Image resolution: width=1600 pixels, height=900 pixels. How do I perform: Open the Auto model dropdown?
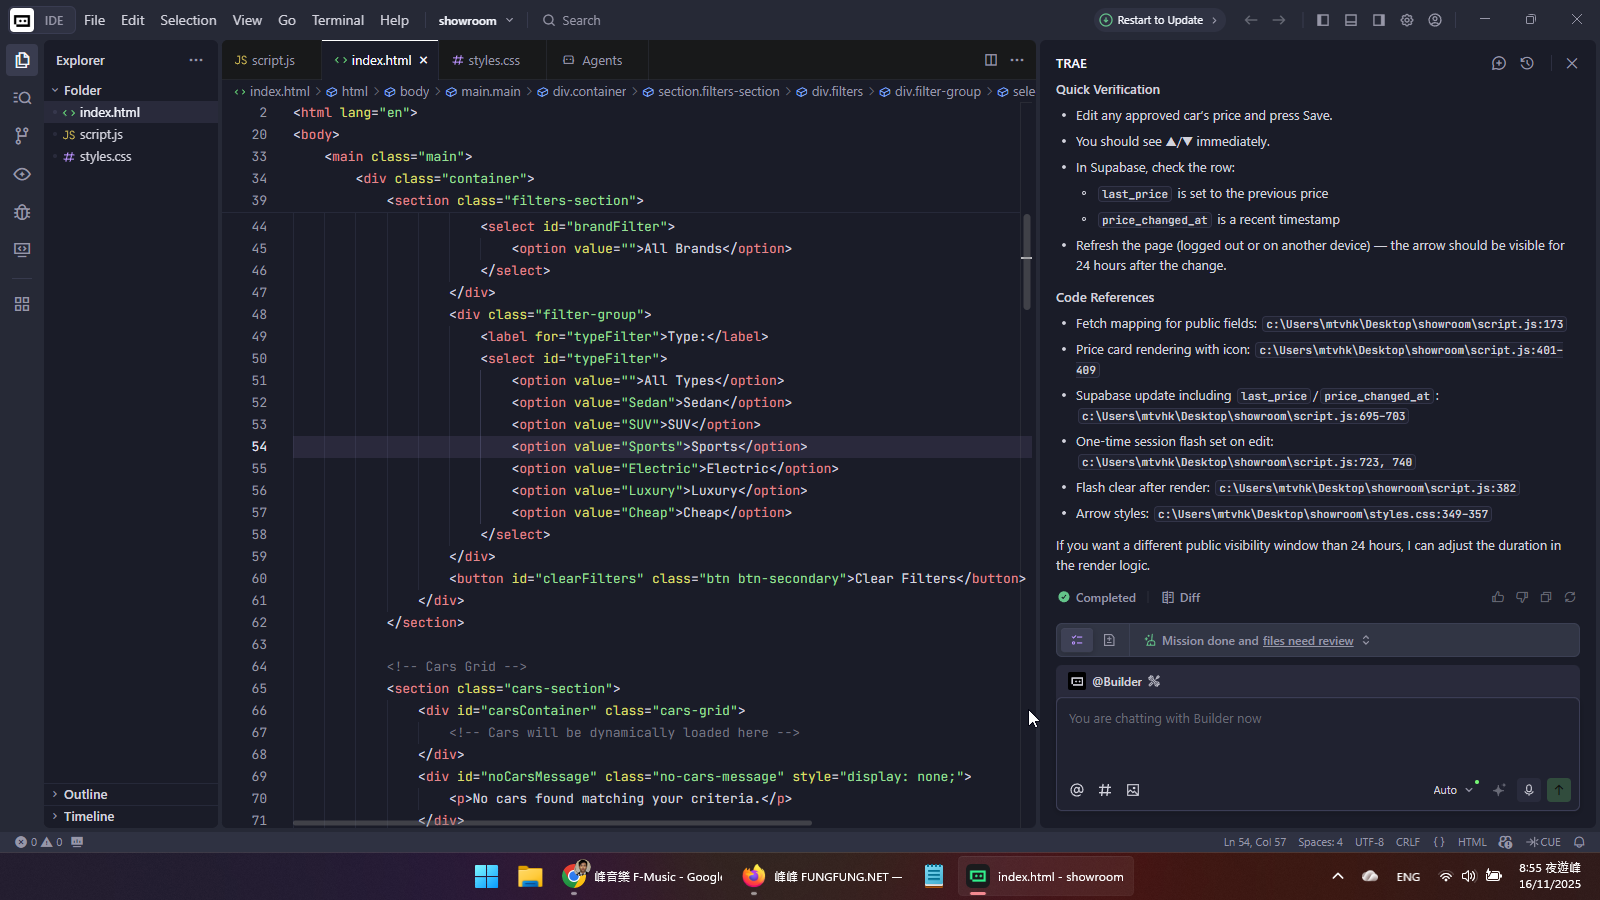[x=1453, y=790]
